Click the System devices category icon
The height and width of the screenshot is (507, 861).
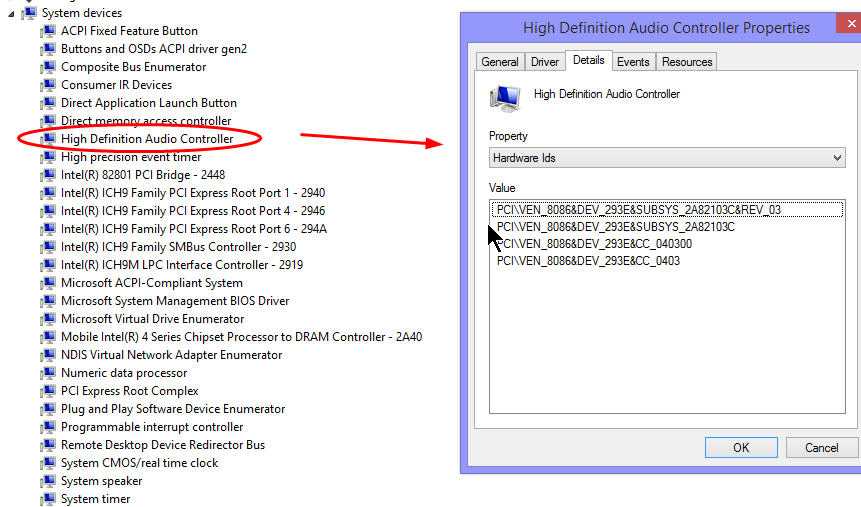point(29,13)
